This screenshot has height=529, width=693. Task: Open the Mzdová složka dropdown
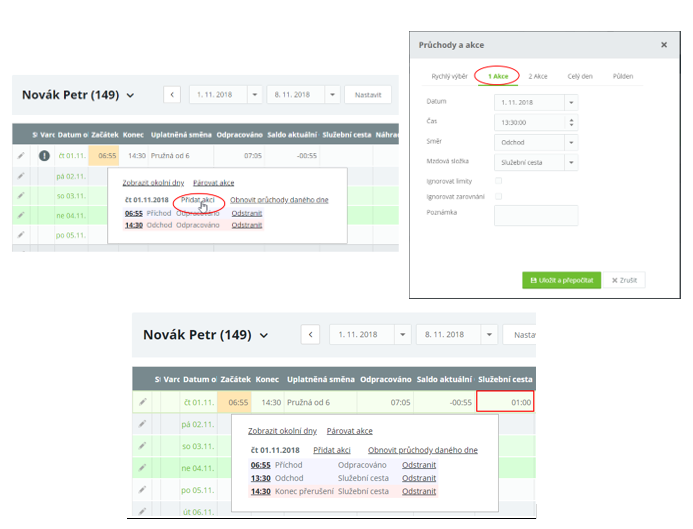[x=571, y=162]
